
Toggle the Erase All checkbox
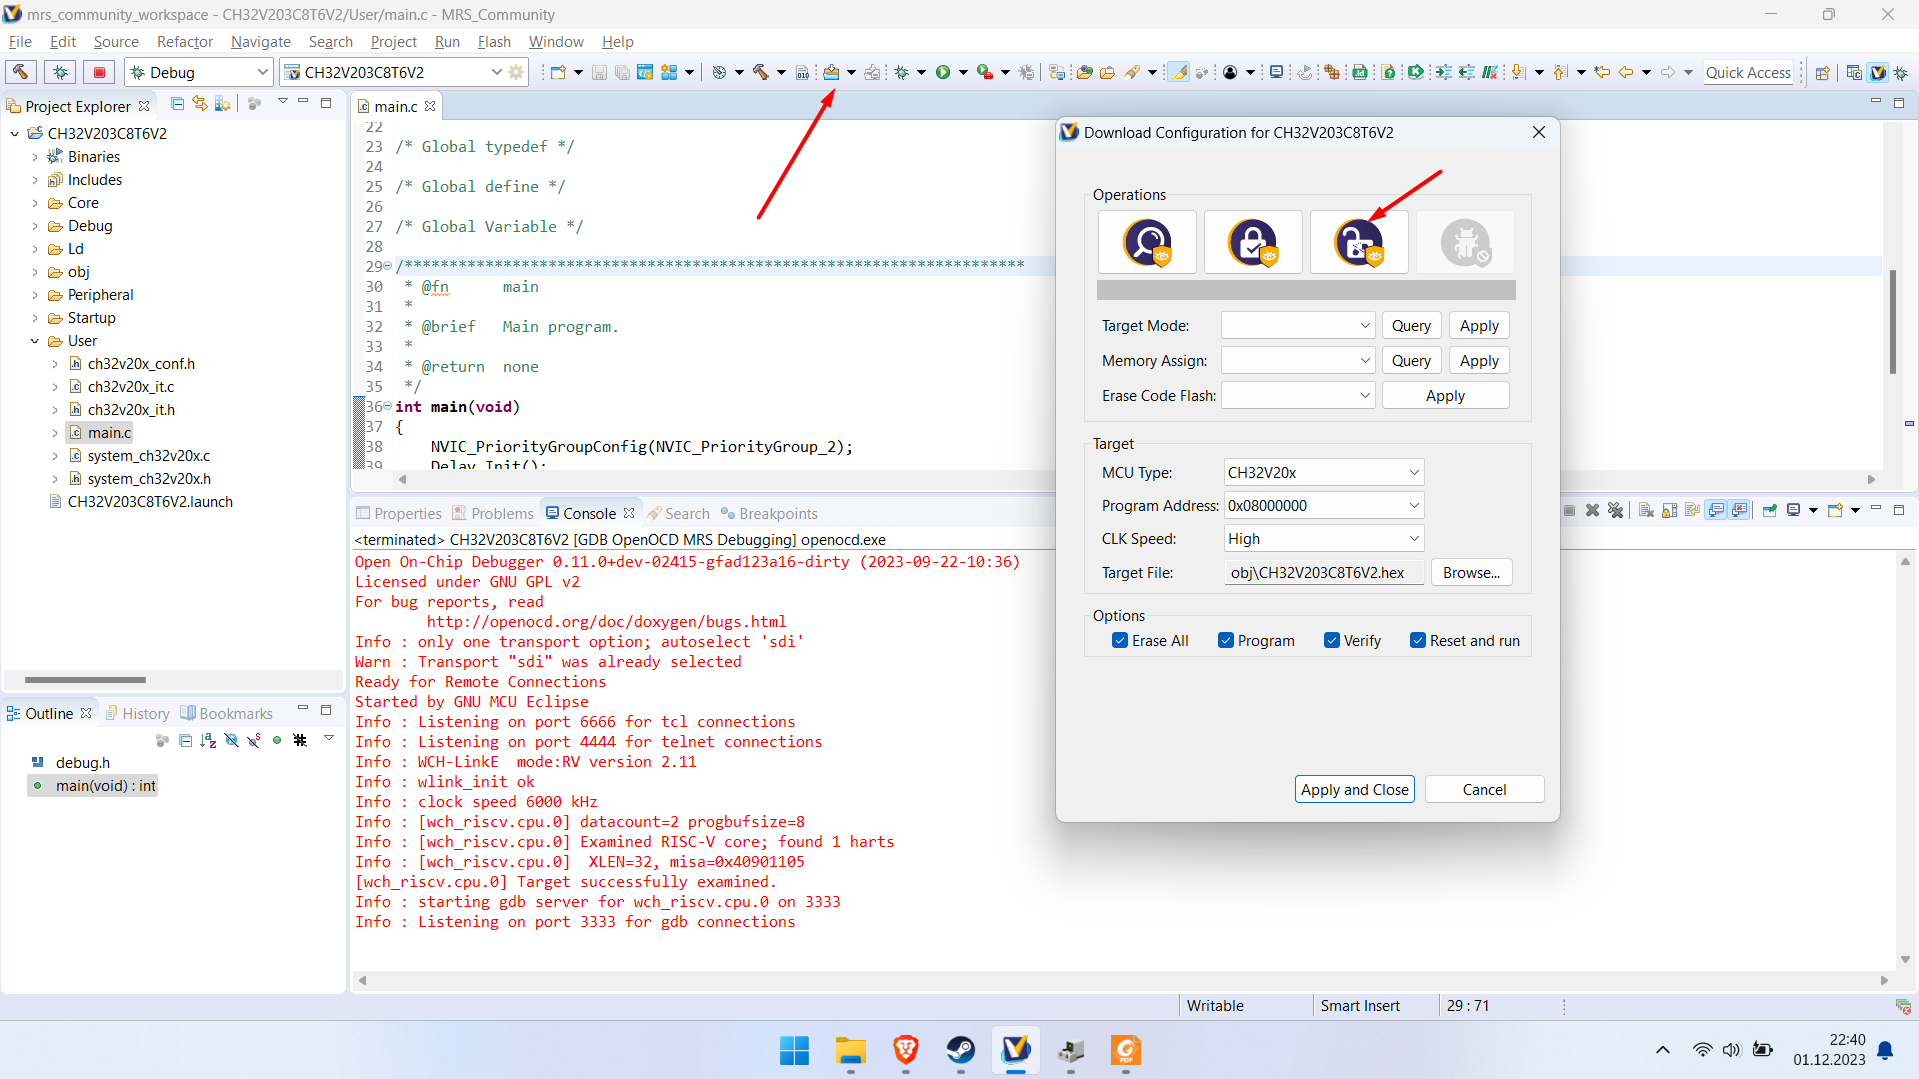coord(1120,640)
